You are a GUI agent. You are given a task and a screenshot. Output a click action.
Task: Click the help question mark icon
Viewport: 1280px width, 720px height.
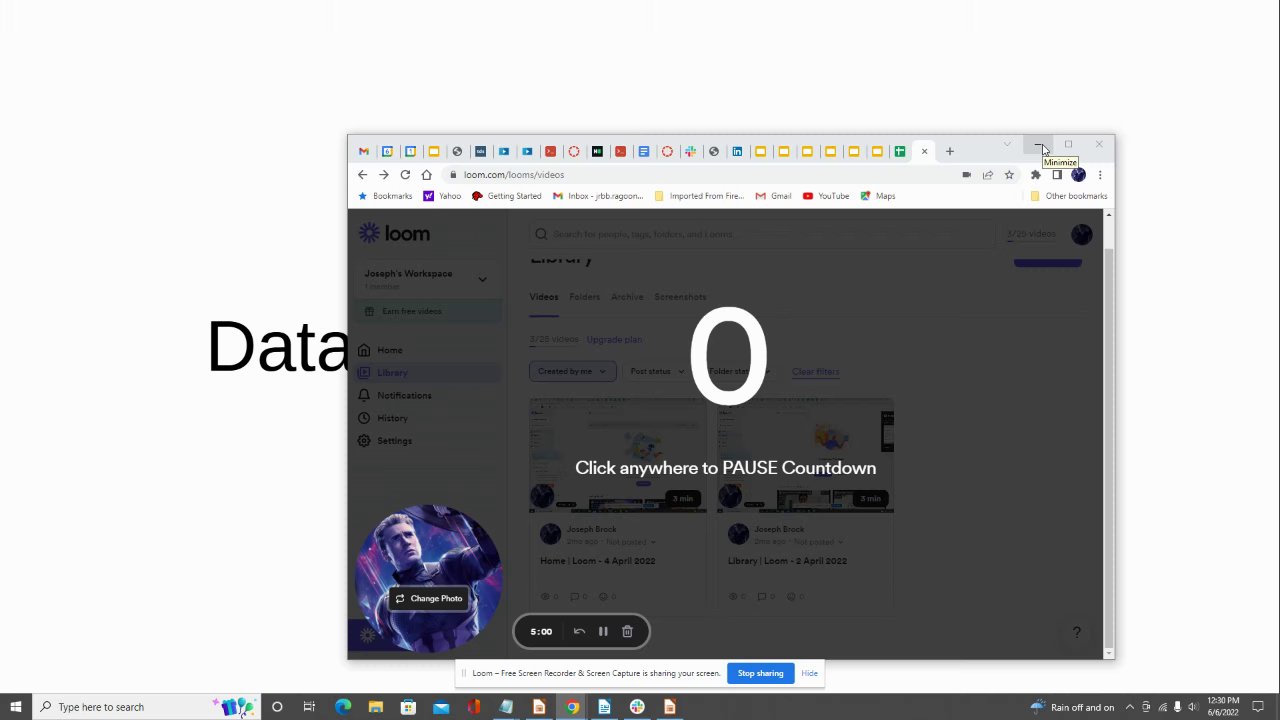(1076, 632)
